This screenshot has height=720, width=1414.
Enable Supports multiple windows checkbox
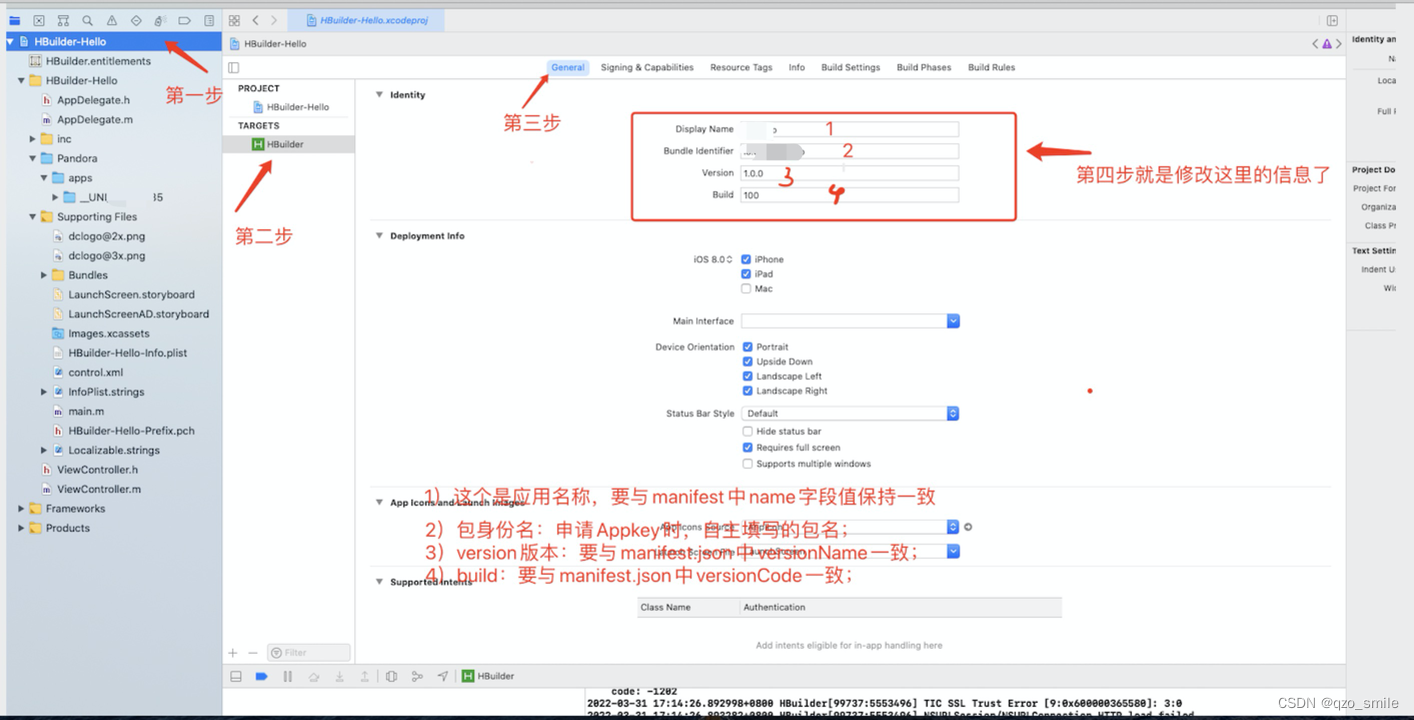[x=748, y=464]
